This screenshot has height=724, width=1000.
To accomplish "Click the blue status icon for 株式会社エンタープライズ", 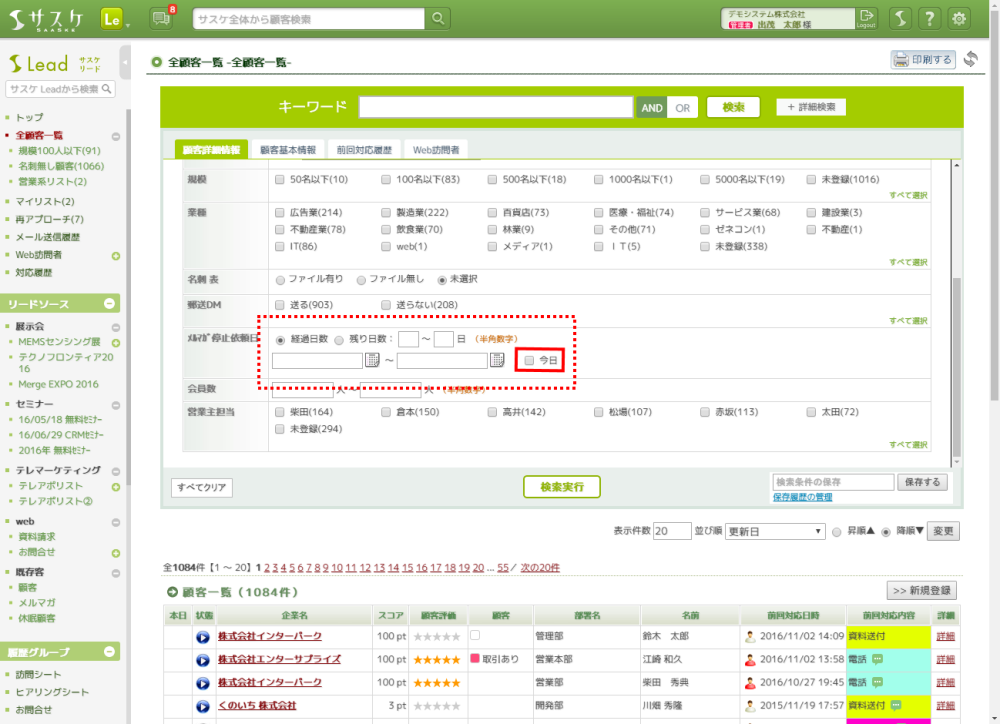I will (x=202, y=659).
